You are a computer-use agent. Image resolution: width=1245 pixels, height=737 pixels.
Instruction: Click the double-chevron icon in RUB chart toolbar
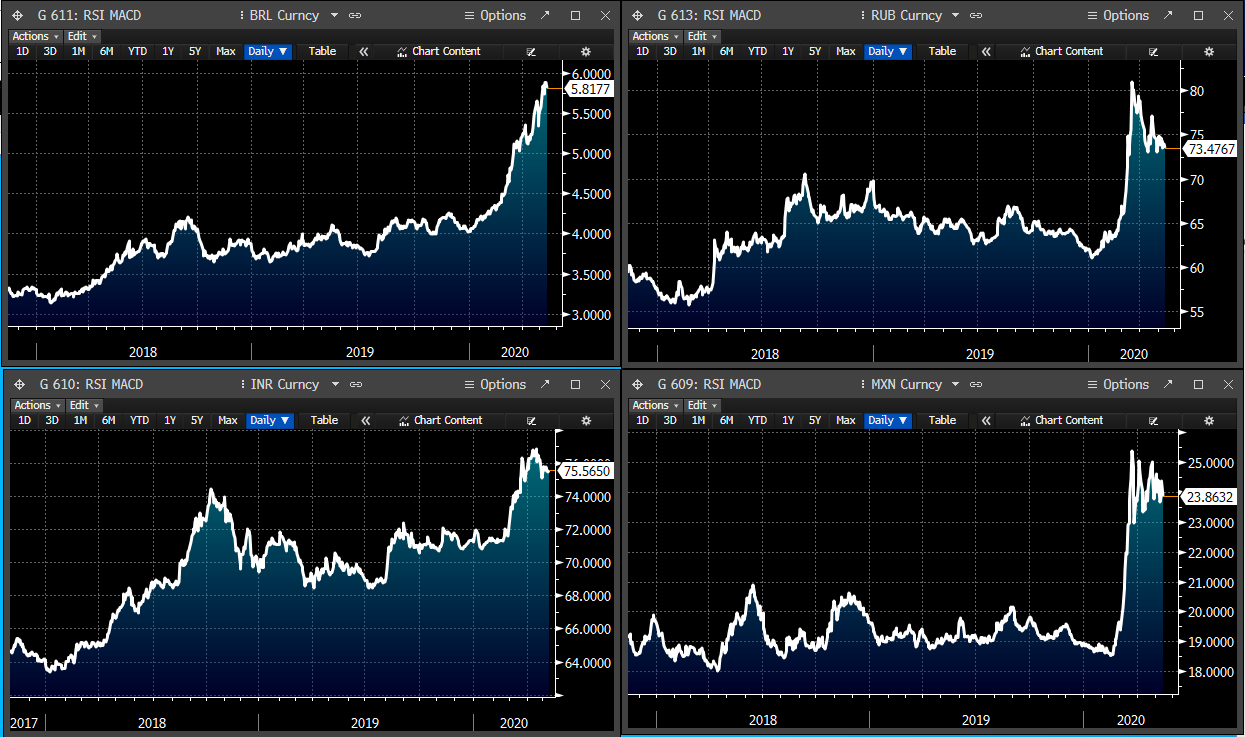pyautogui.click(x=986, y=51)
